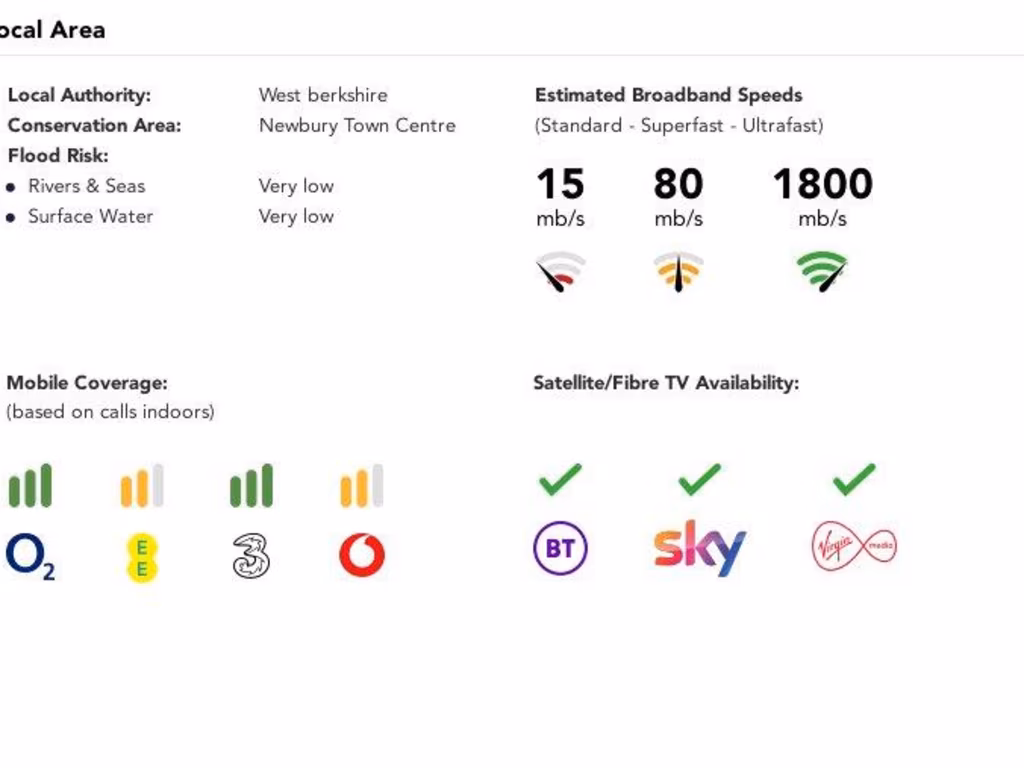1024x768 pixels.
Task: Click the green checkmark above Sky
Action: pos(699,479)
